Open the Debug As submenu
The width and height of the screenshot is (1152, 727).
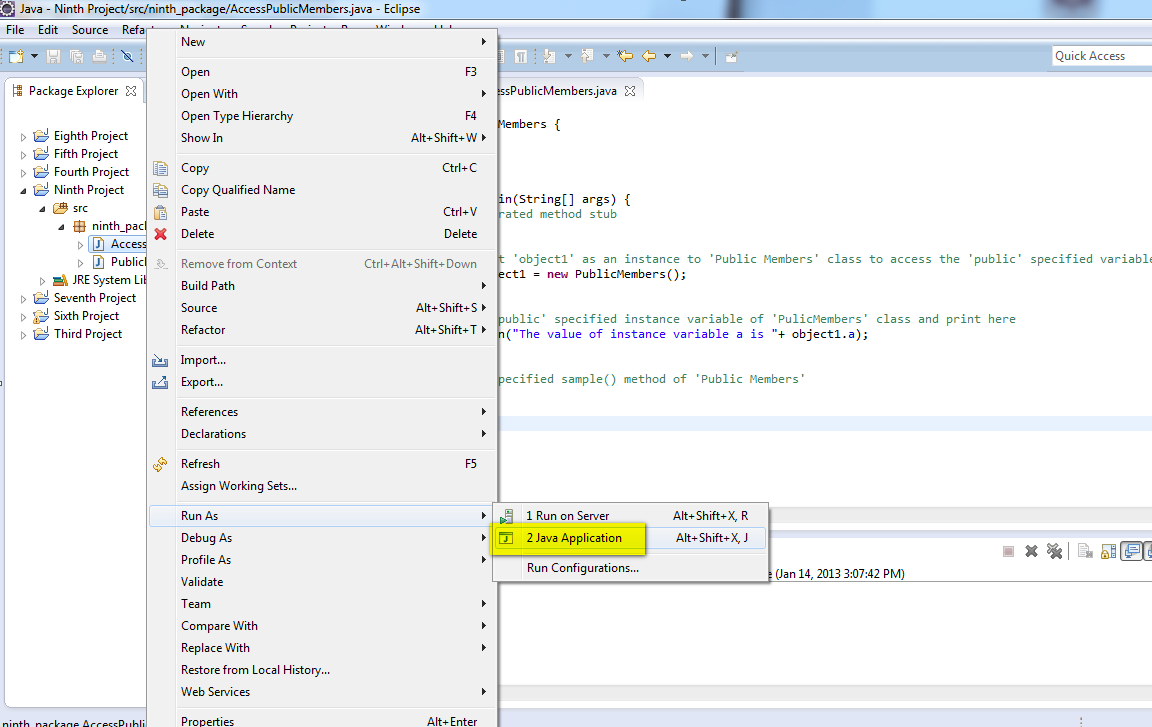point(323,538)
